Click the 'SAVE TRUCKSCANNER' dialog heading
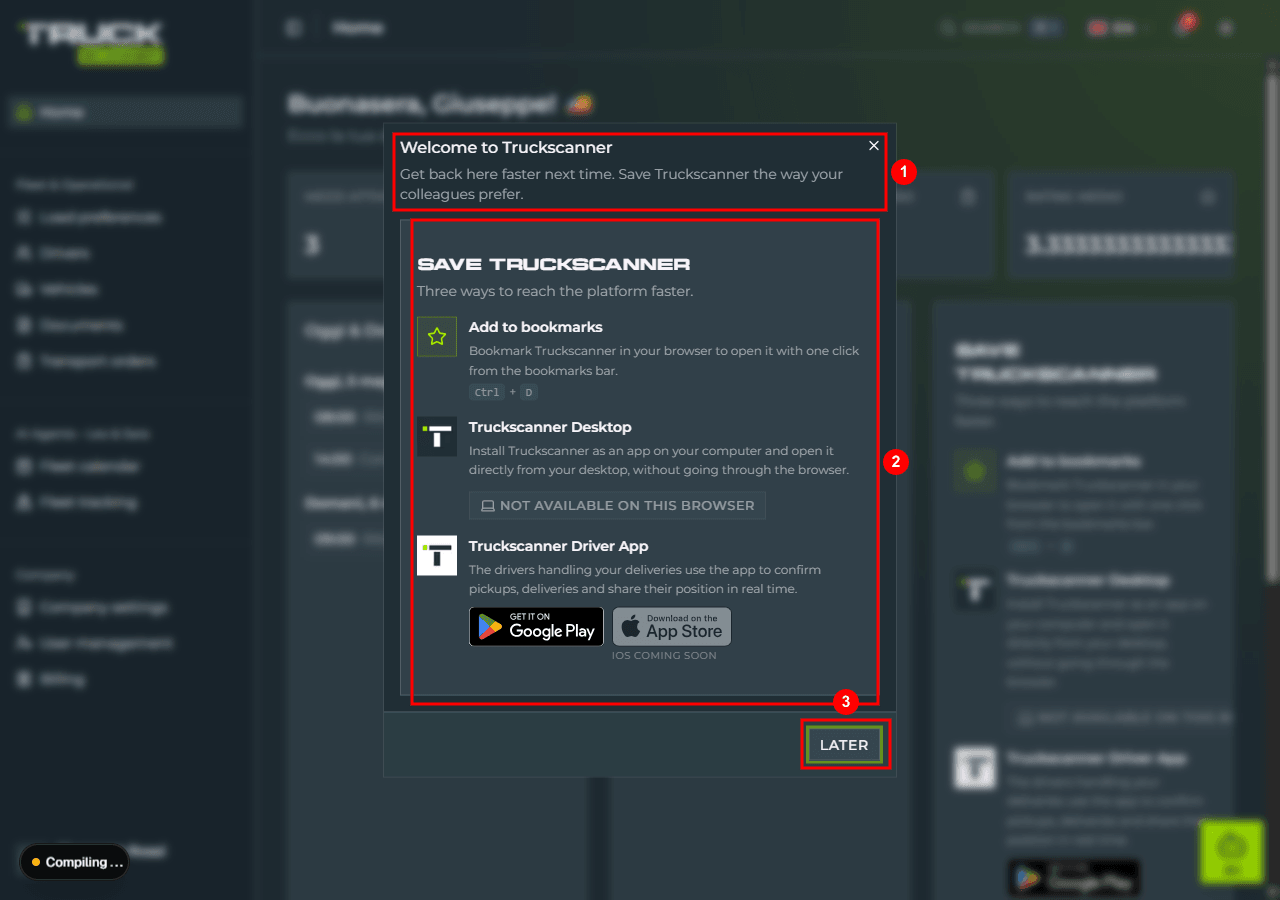This screenshot has width=1280, height=900. point(554,265)
